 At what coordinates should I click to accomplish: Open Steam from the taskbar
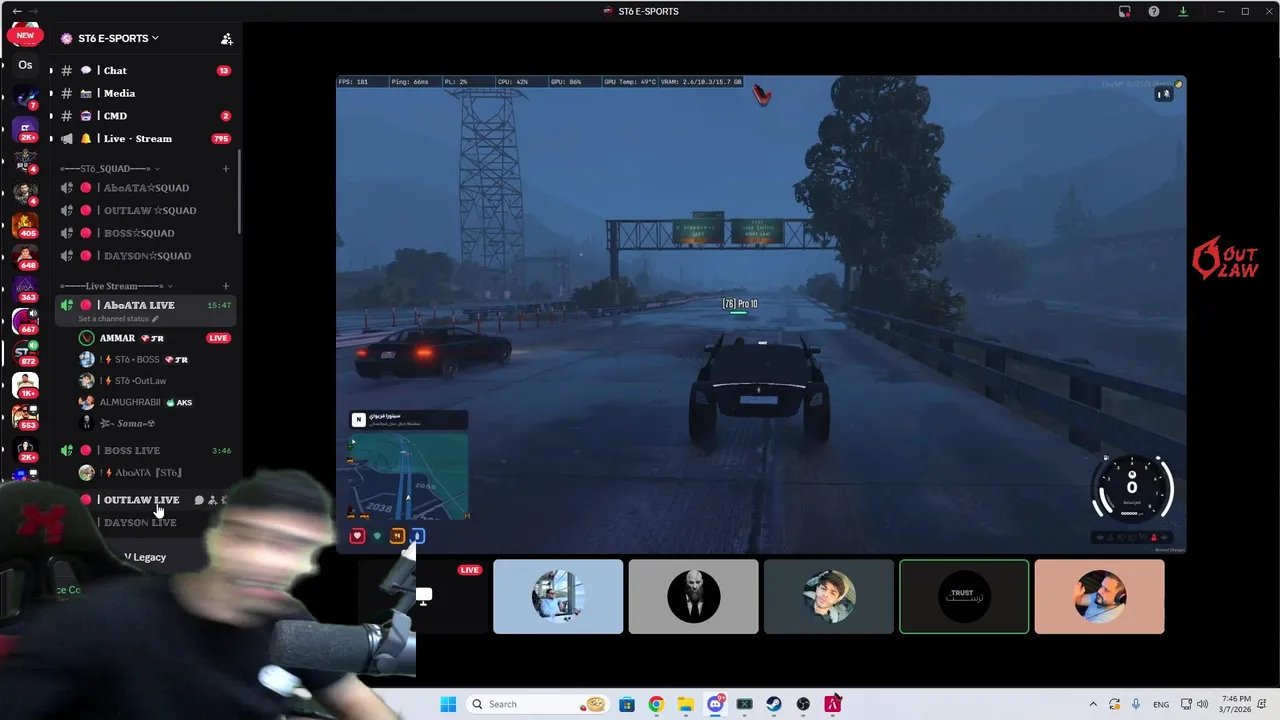click(774, 704)
